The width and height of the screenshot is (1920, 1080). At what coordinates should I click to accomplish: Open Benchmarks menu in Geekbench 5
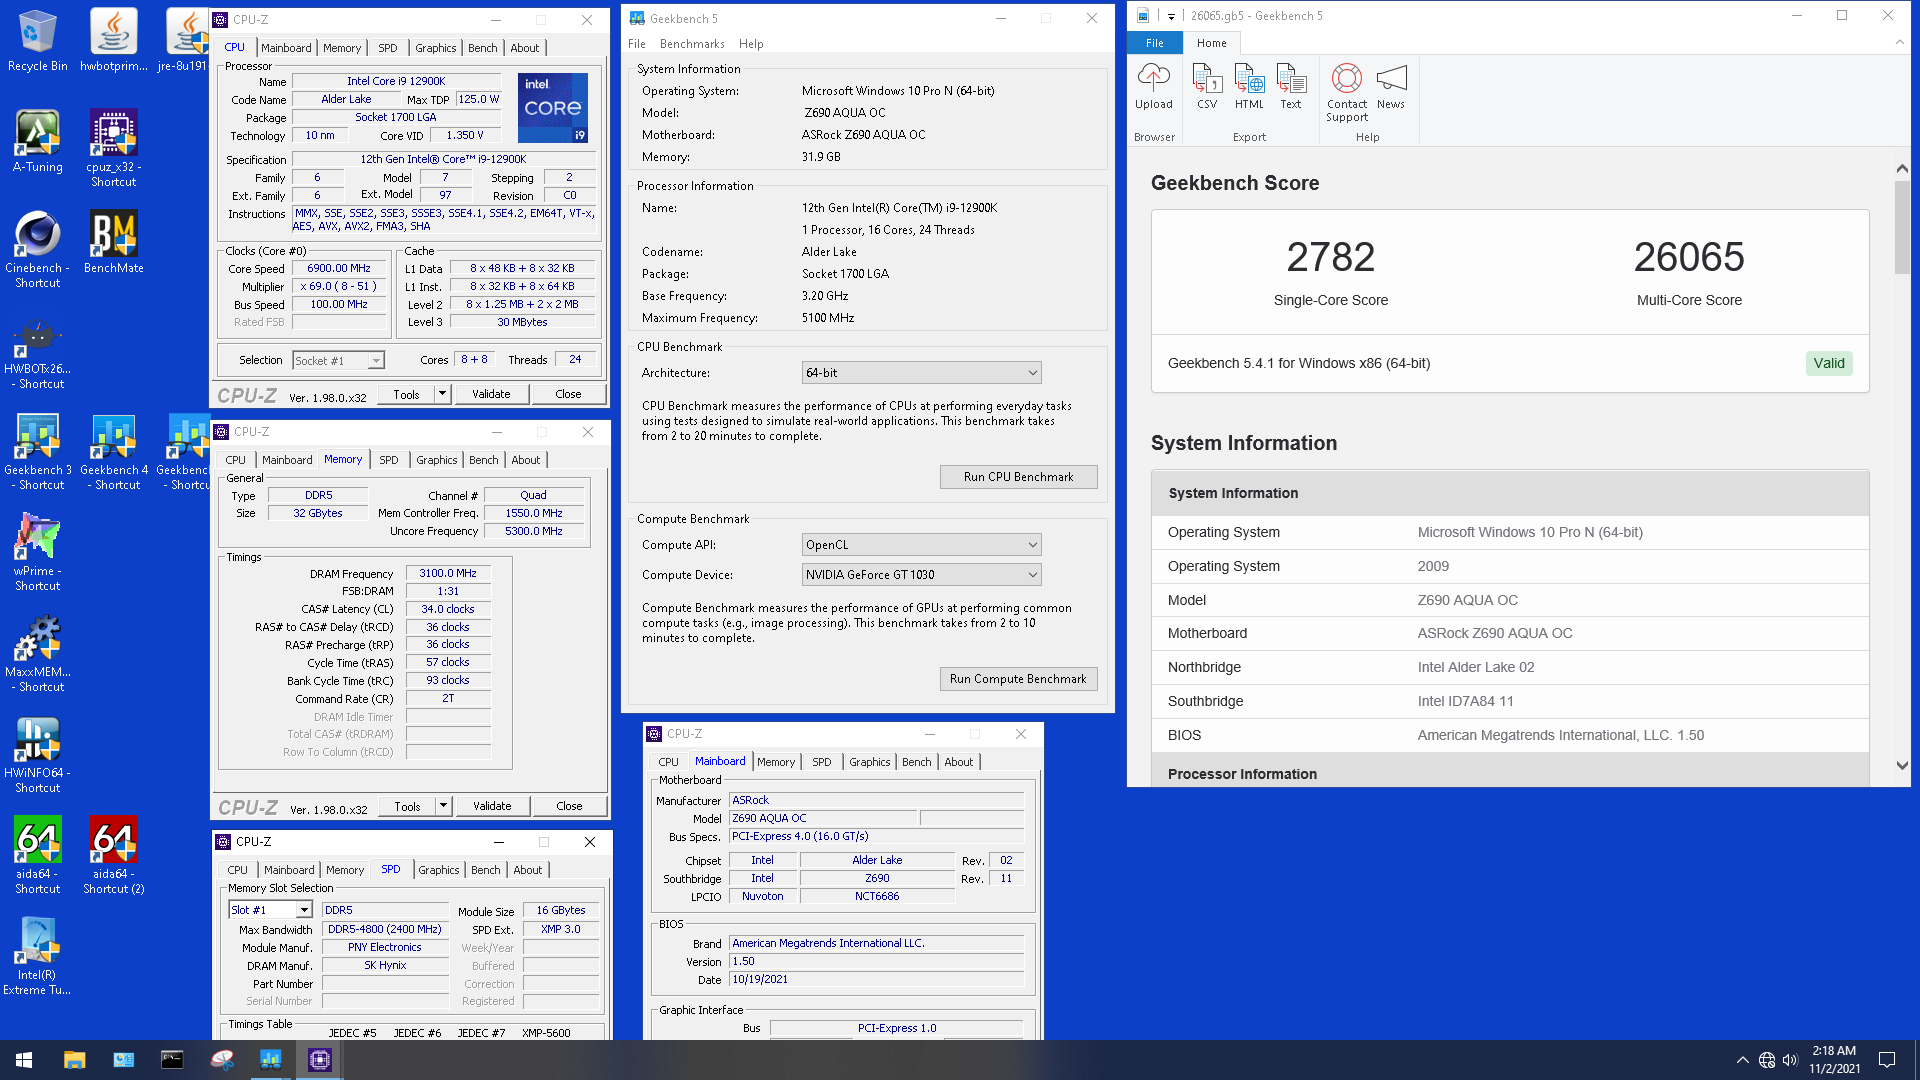pos(692,44)
